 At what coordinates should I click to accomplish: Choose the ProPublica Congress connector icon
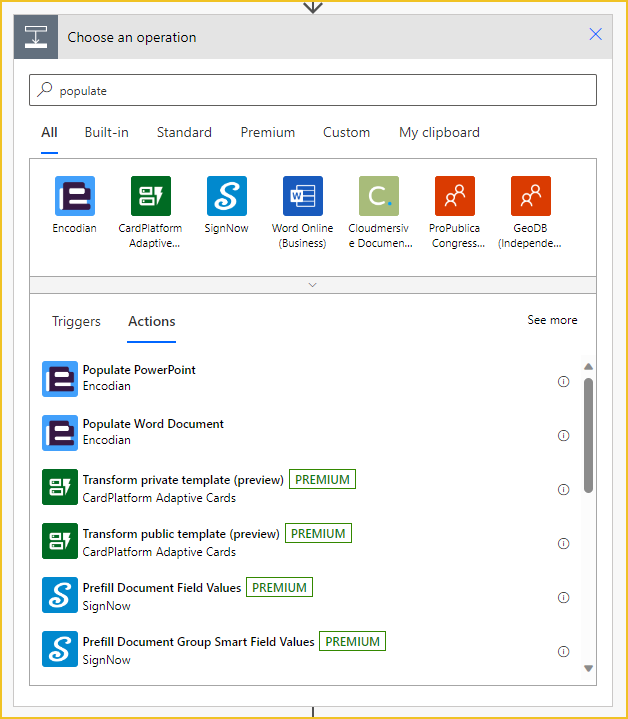coord(455,196)
